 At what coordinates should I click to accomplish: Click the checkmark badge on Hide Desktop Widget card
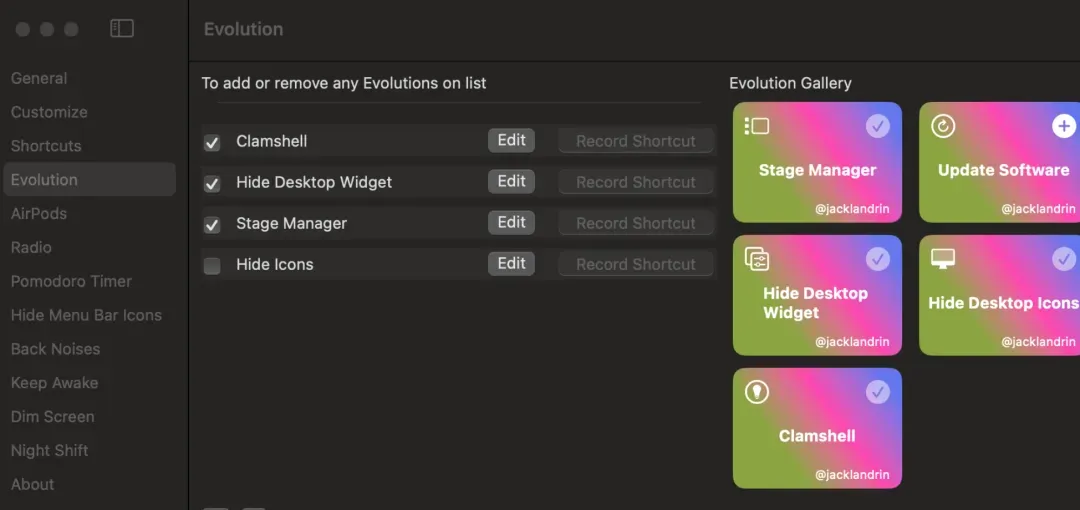[878, 259]
